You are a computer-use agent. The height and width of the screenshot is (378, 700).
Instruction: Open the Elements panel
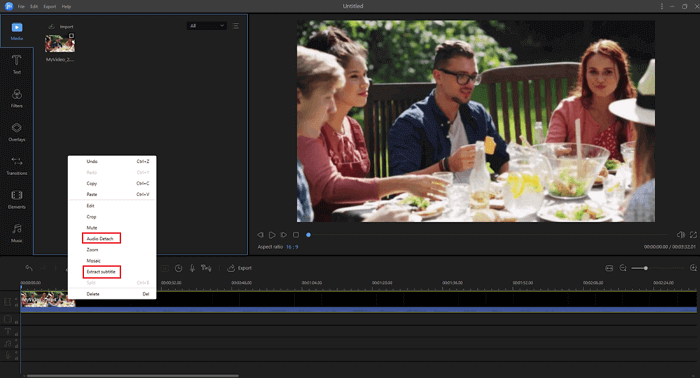(17, 199)
